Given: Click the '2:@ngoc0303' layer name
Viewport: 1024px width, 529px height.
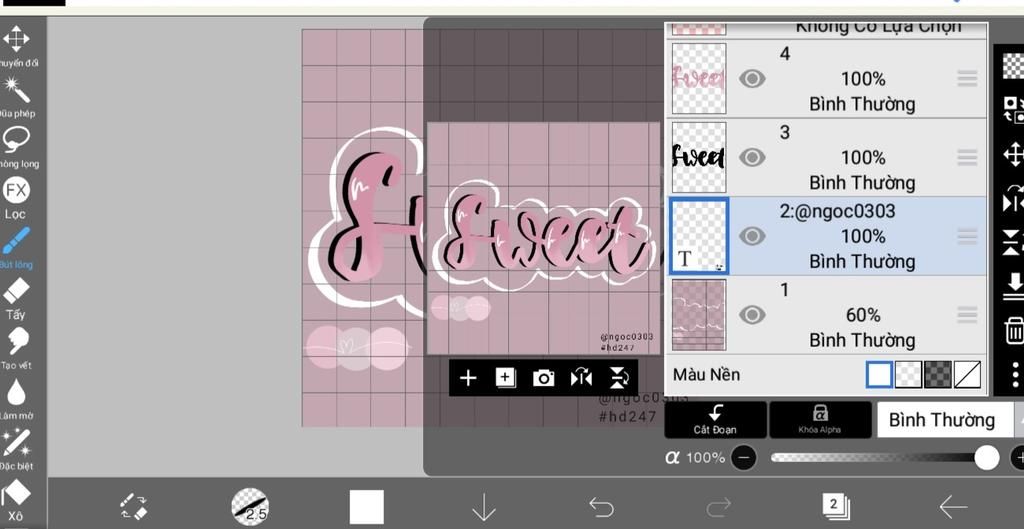Looking at the screenshot, I should coord(837,211).
